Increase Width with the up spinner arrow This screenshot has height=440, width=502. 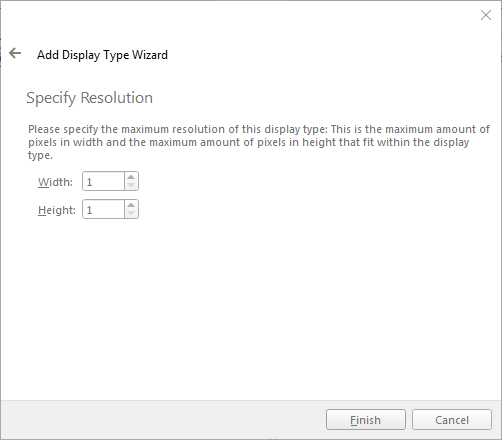131,177
